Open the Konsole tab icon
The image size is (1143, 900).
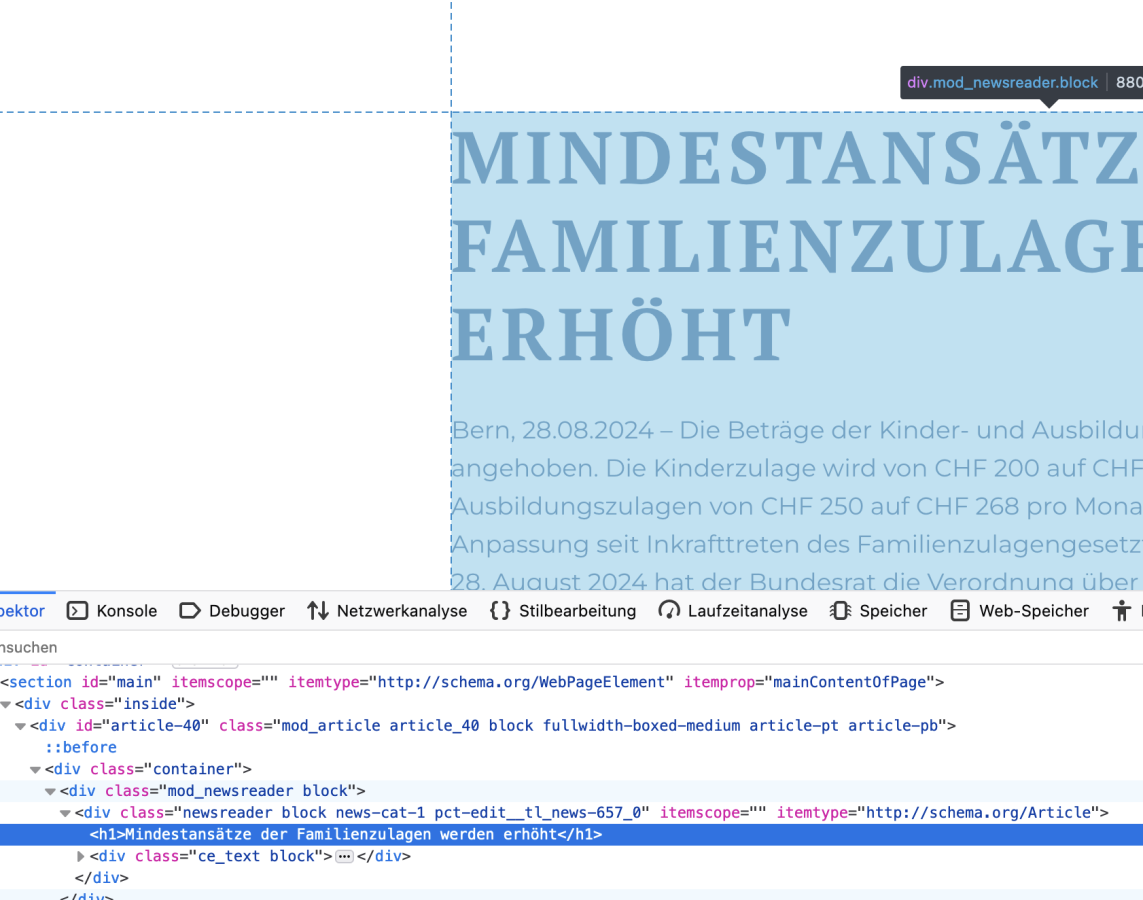point(78,611)
